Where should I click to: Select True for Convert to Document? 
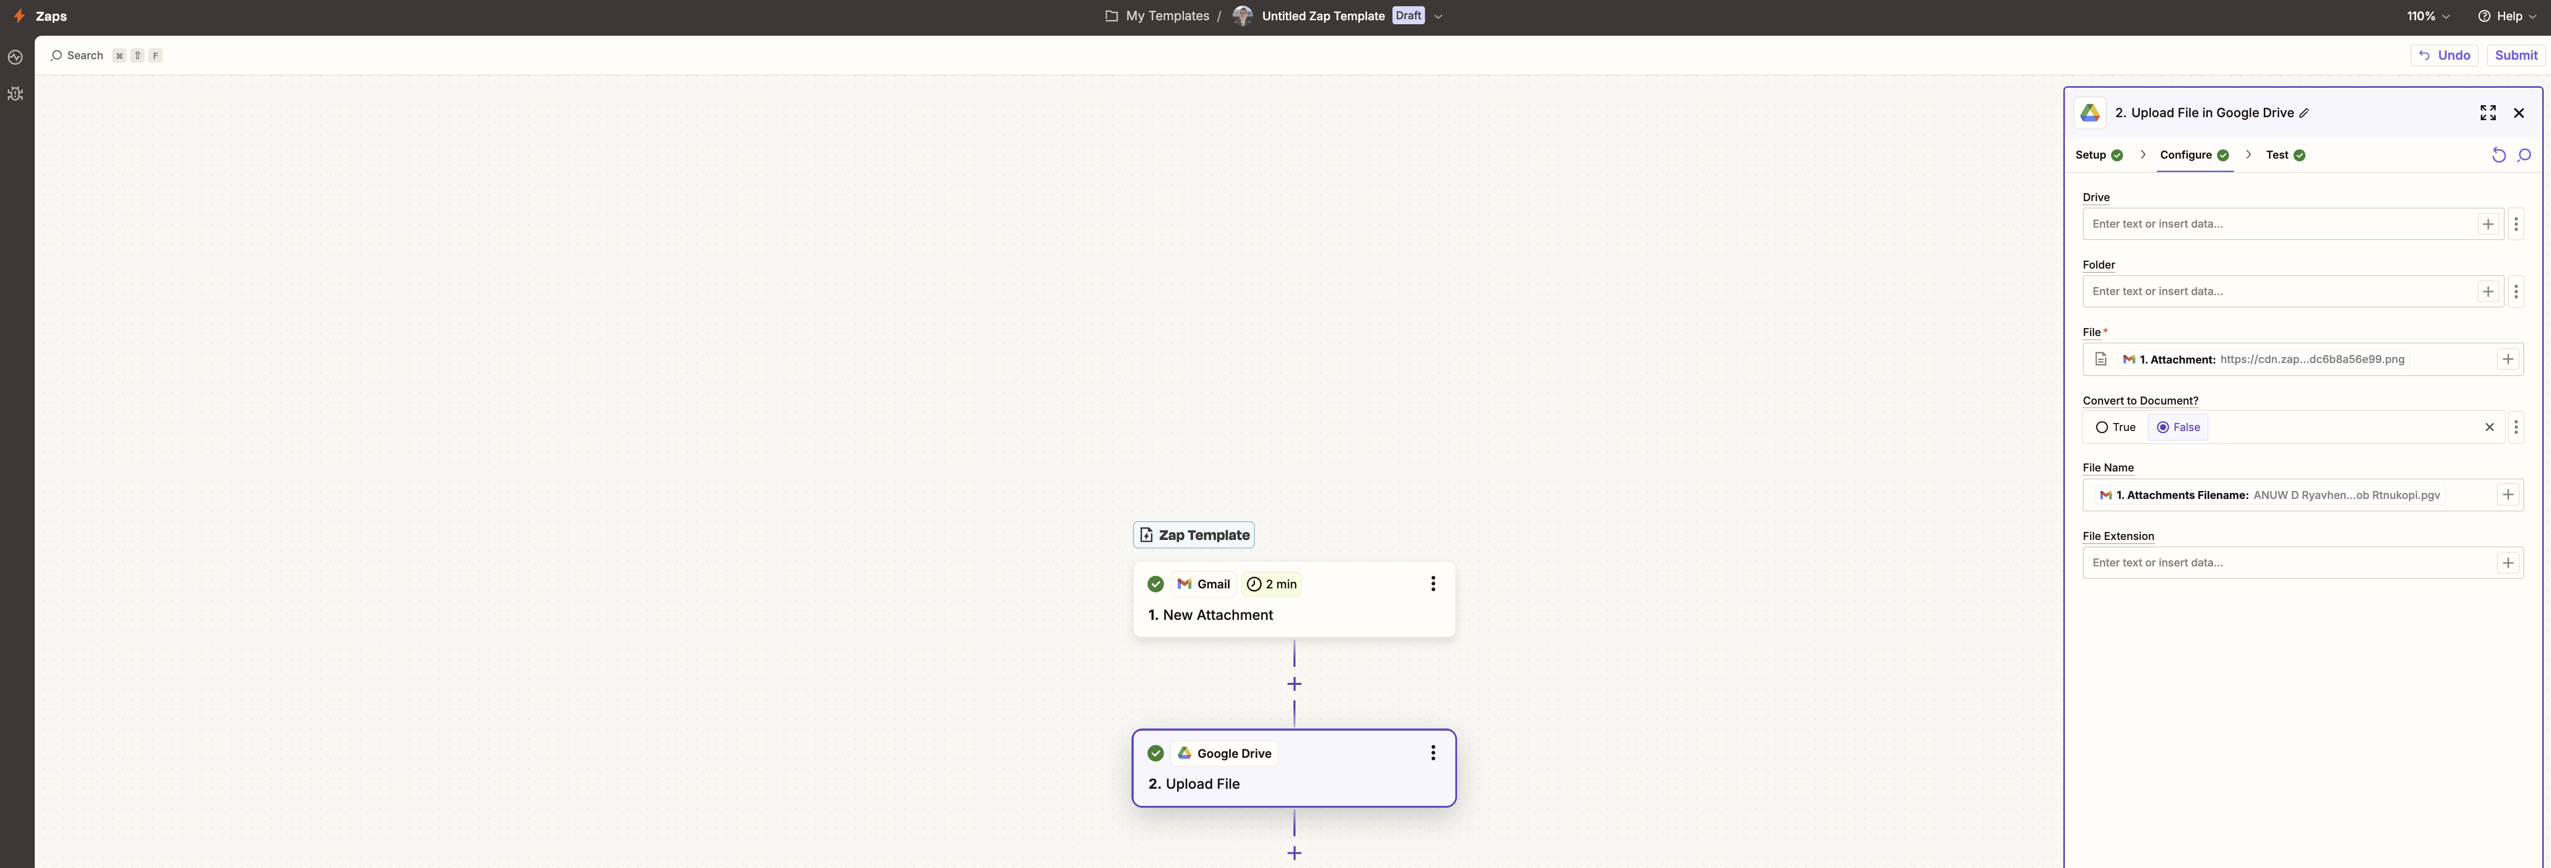2115,428
